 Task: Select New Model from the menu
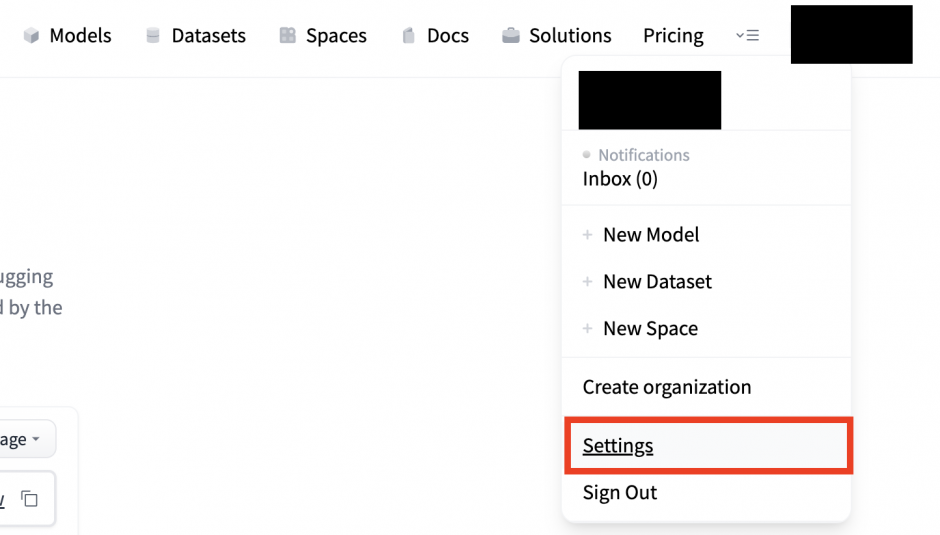(x=651, y=235)
